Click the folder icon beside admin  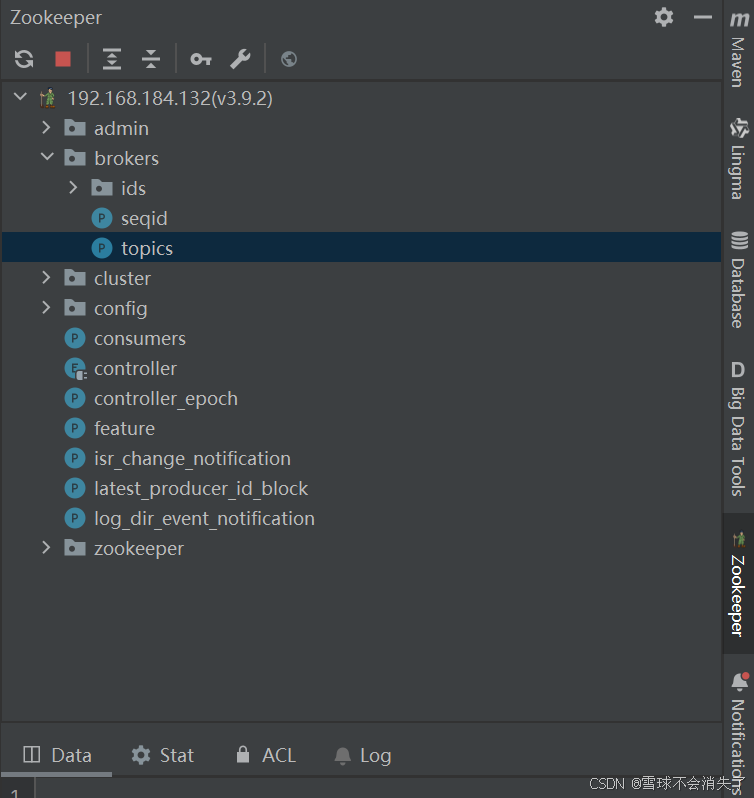[x=75, y=128]
